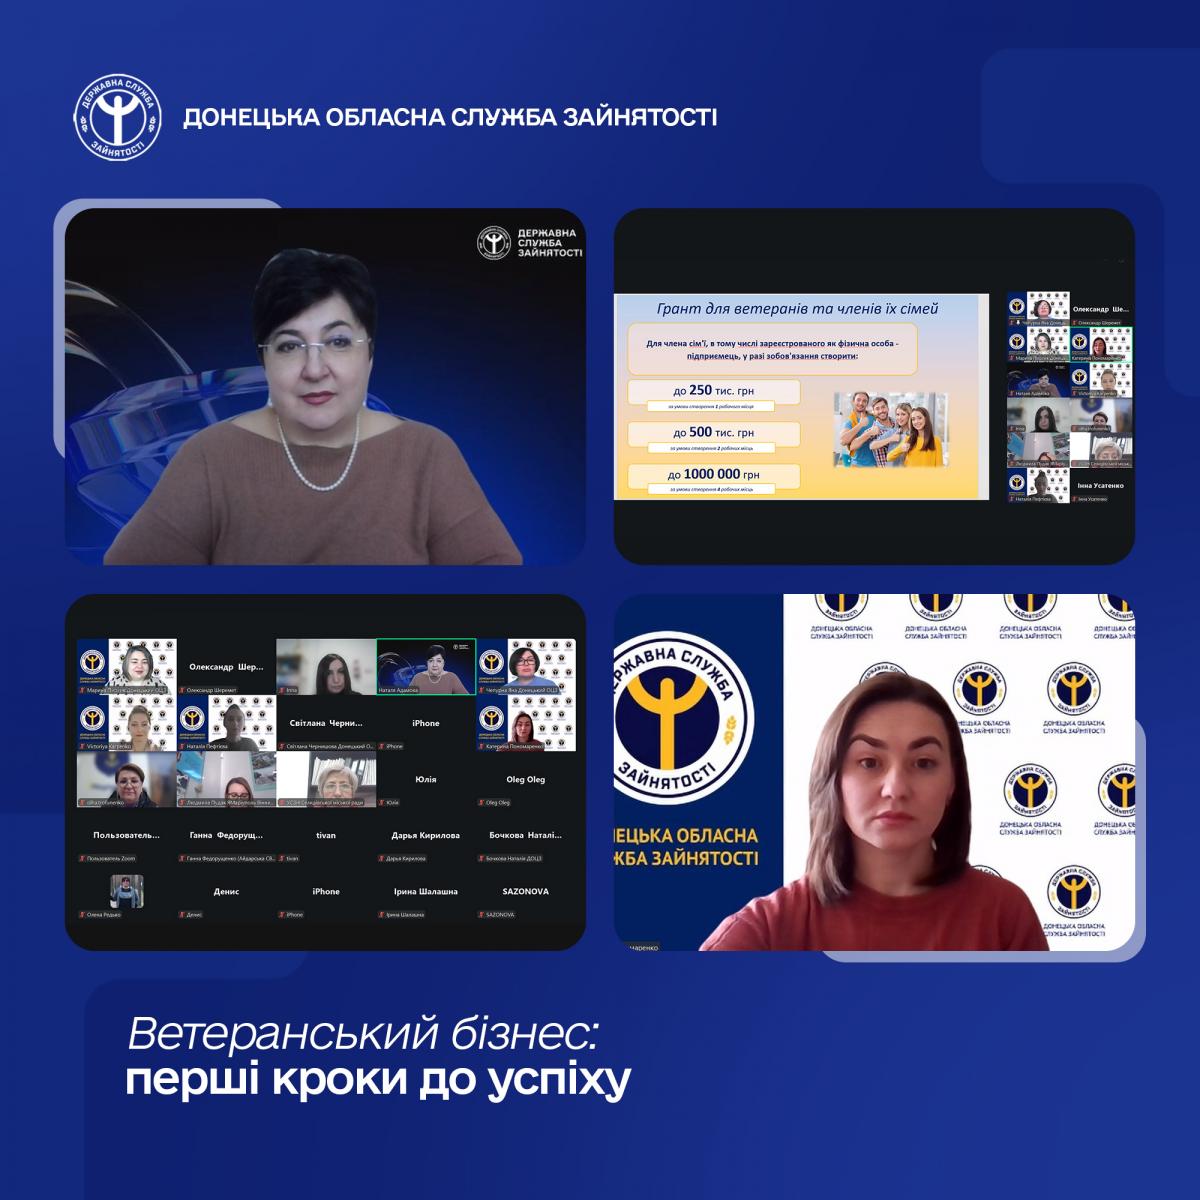Select the Ірина Шалашна participant tile
The image size is (1200, 1200).
click(426, 891)
